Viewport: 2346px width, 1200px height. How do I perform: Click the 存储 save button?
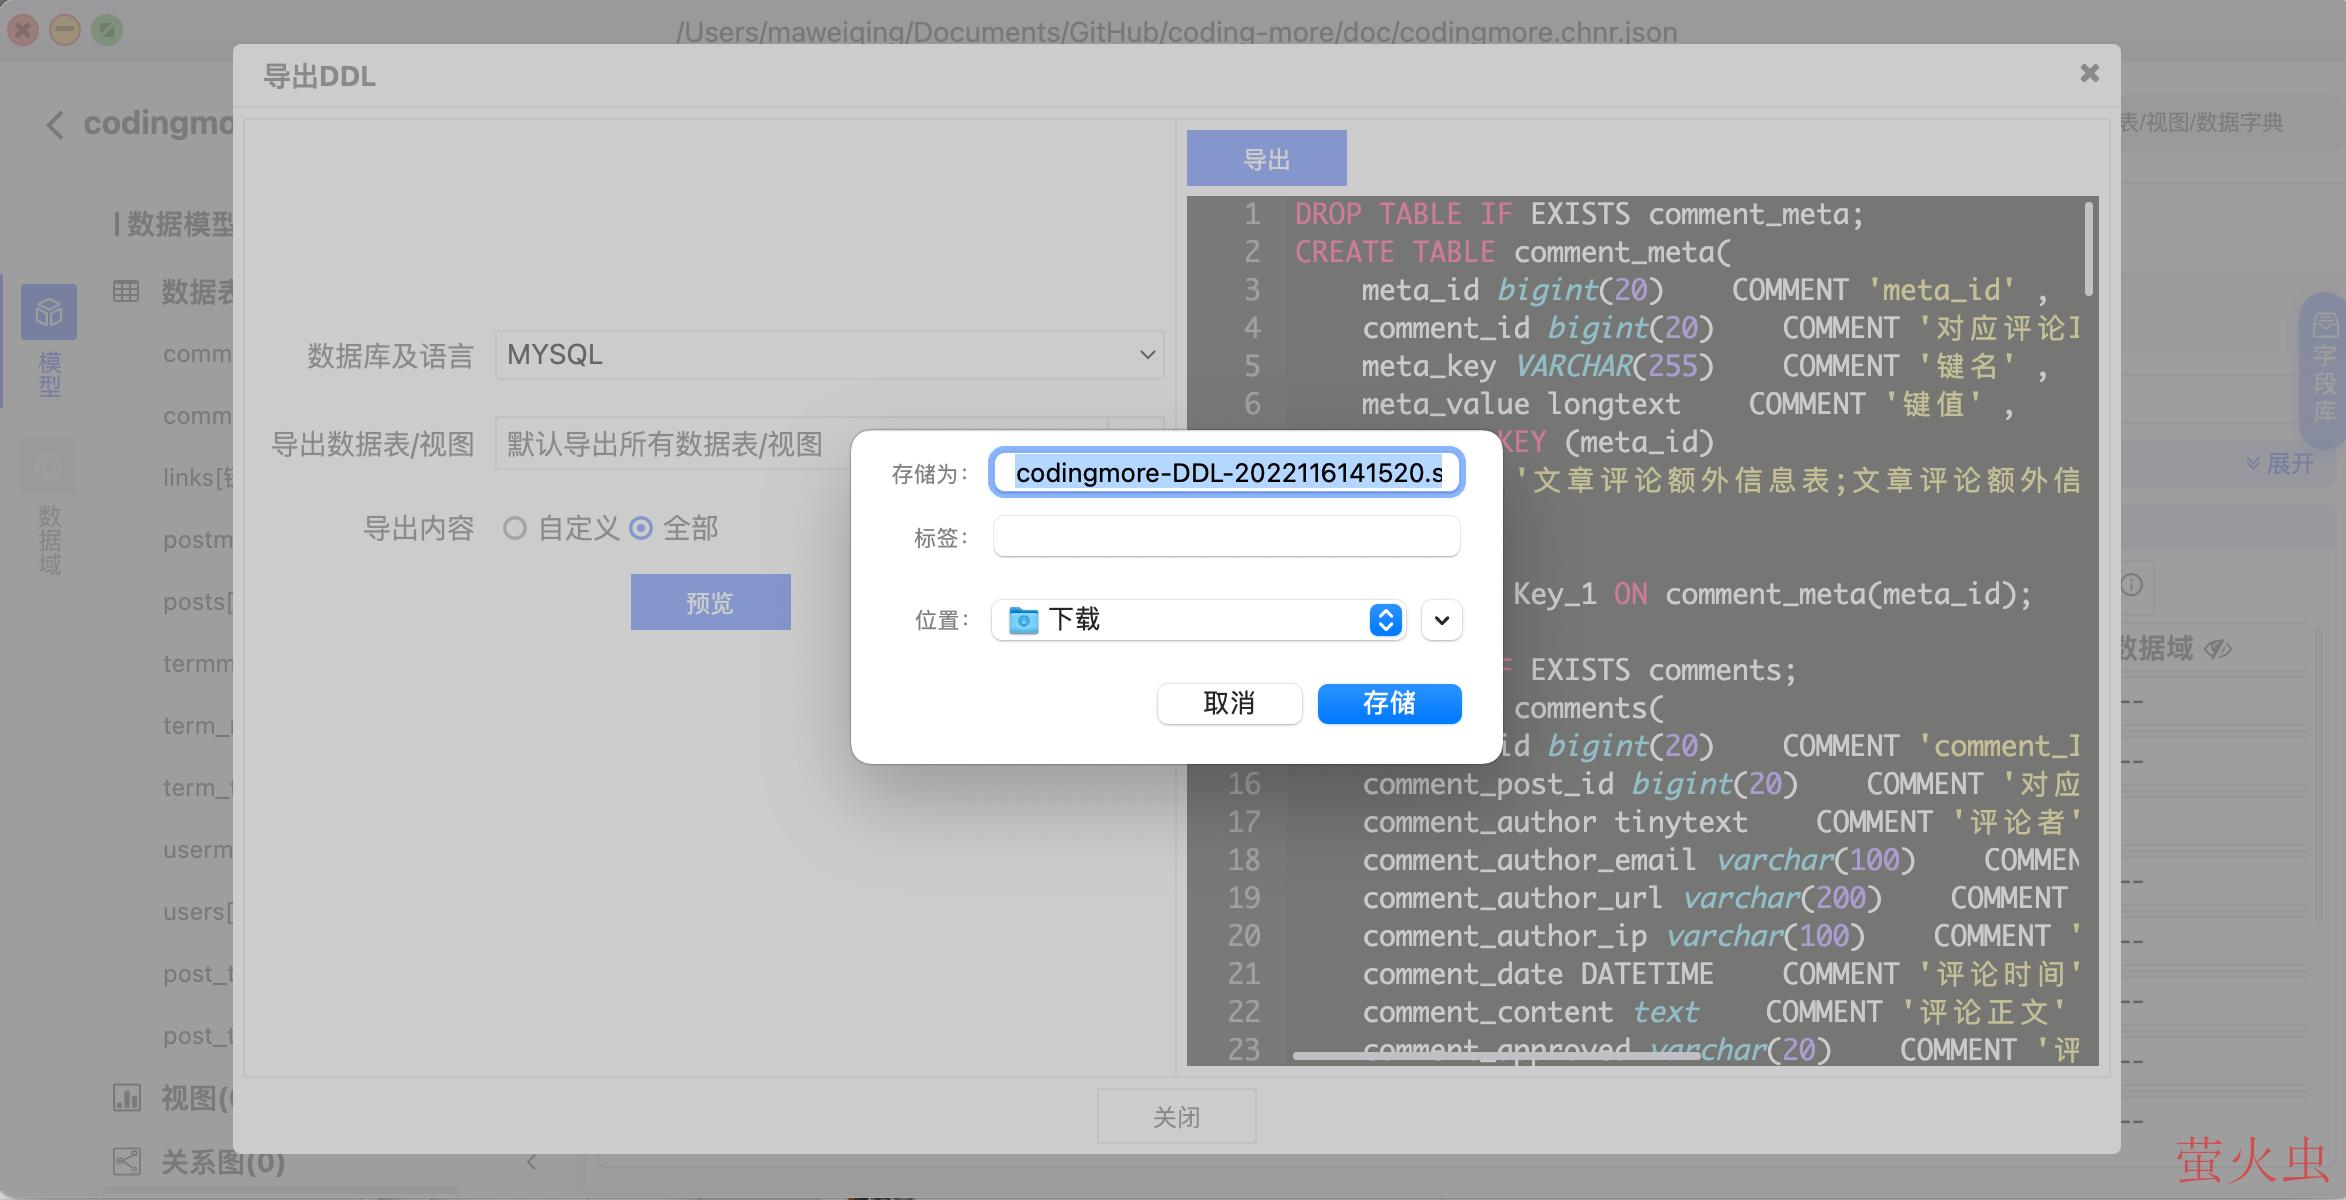(x=1389, y=704)
